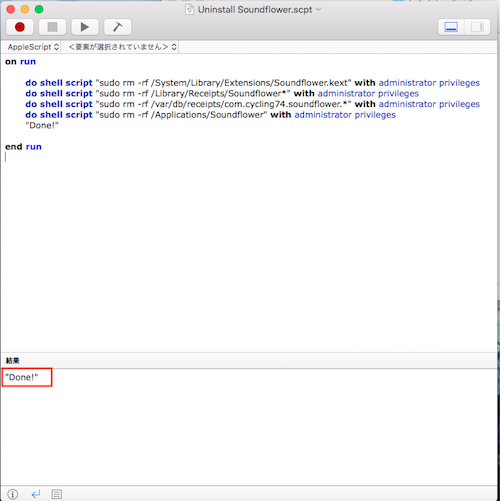Show description with the info icon
Viewport: 500px width, 501px height.
click(x=13, y=494)
